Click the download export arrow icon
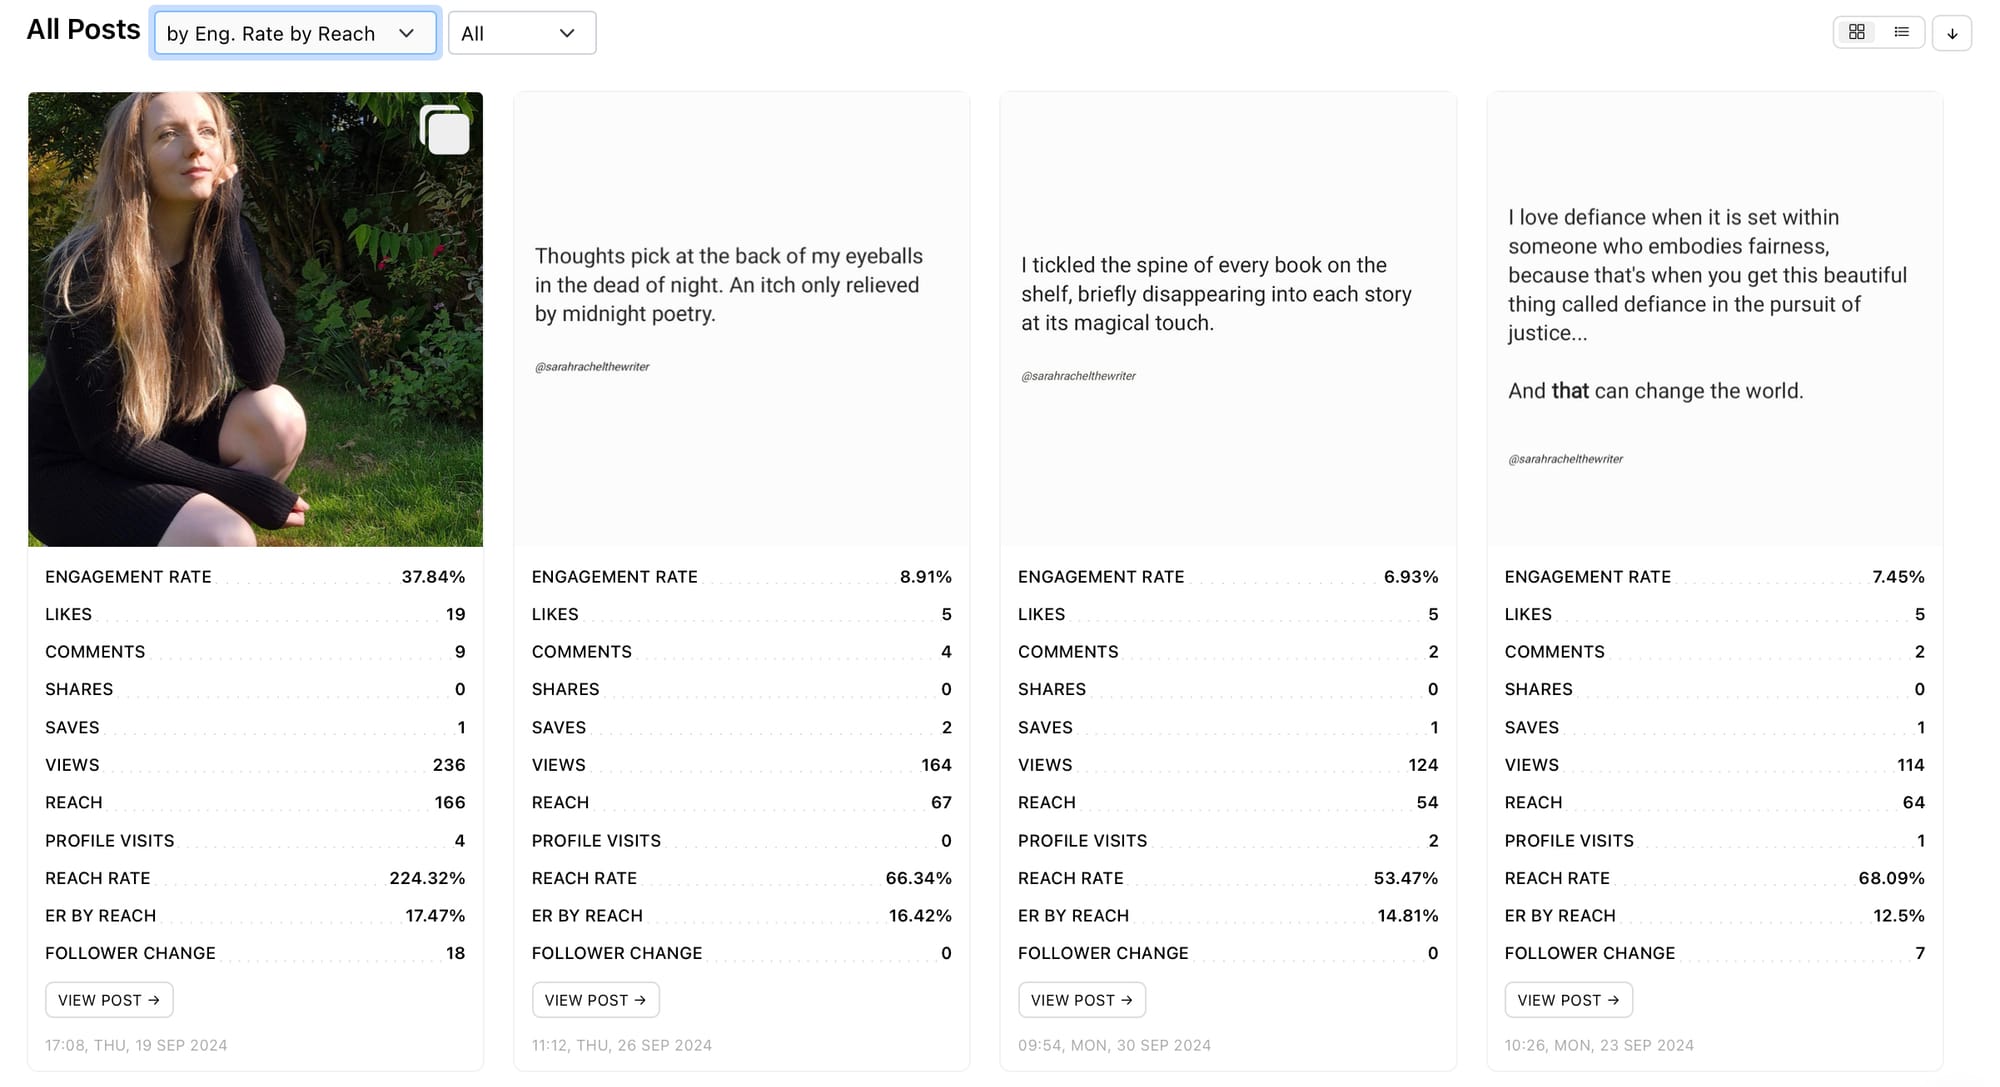Viewport: 2000px width, 1087px height. 1952,32
